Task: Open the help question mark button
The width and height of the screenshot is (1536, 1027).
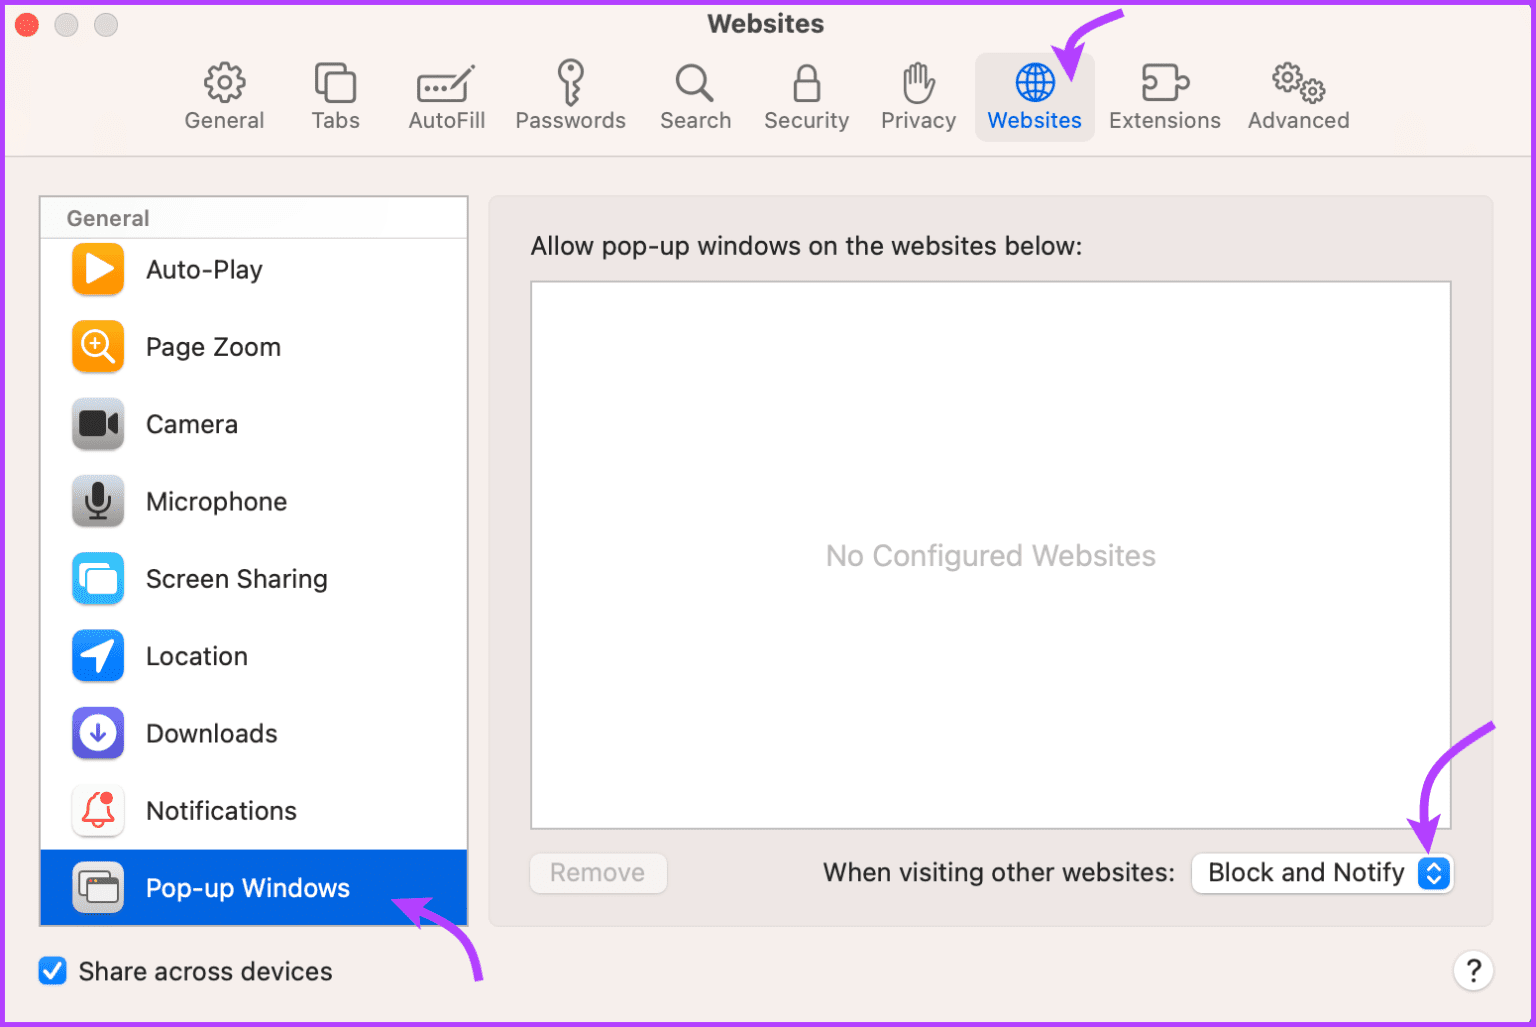Action: (x=1474, y=970)
